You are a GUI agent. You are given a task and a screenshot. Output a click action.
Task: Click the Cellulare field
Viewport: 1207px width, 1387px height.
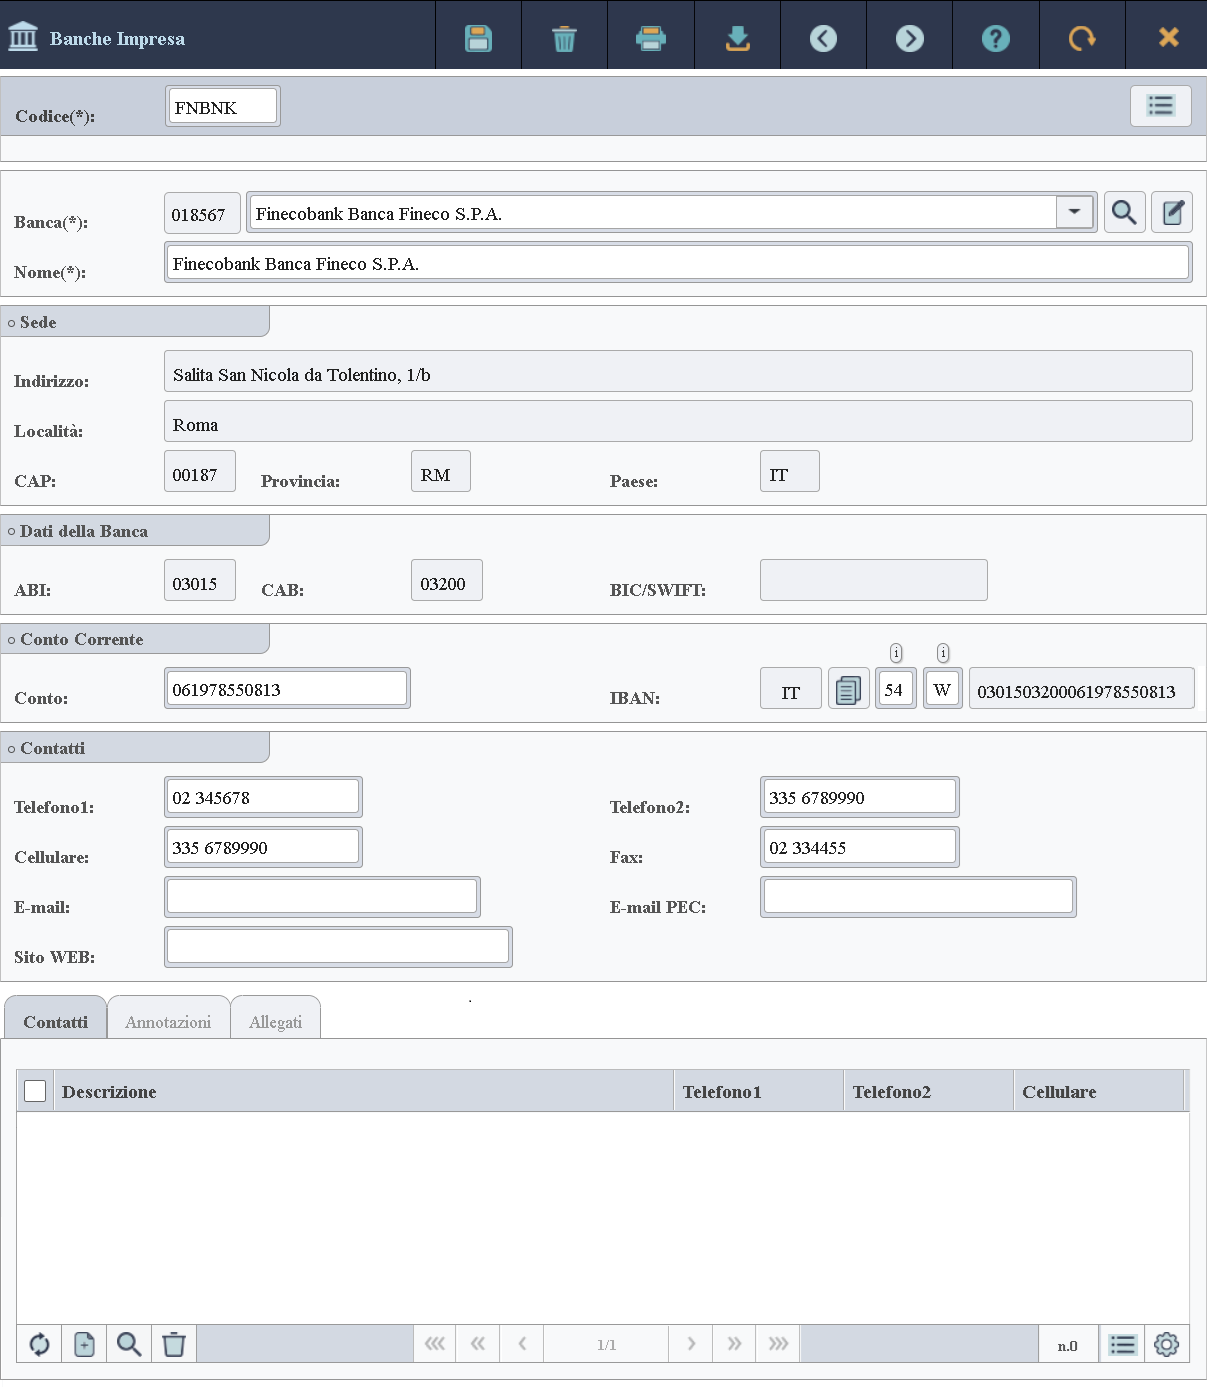(263, 847)
